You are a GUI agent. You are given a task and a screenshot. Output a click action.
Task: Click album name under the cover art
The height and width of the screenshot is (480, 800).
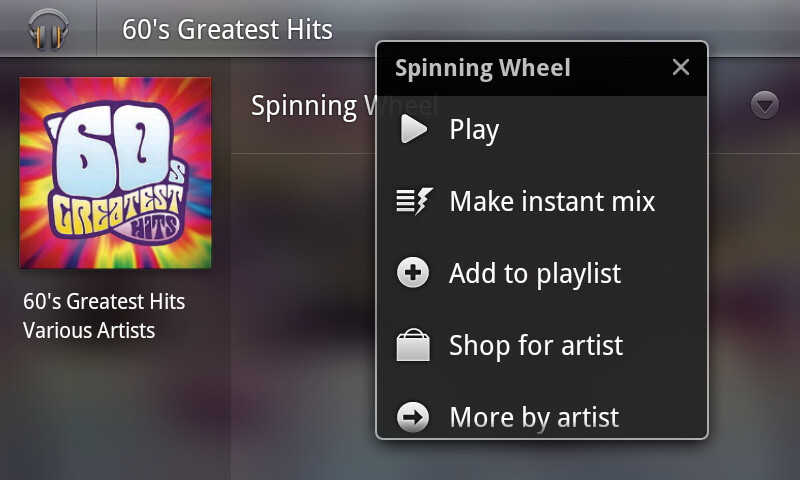click(x=104, y=301)
